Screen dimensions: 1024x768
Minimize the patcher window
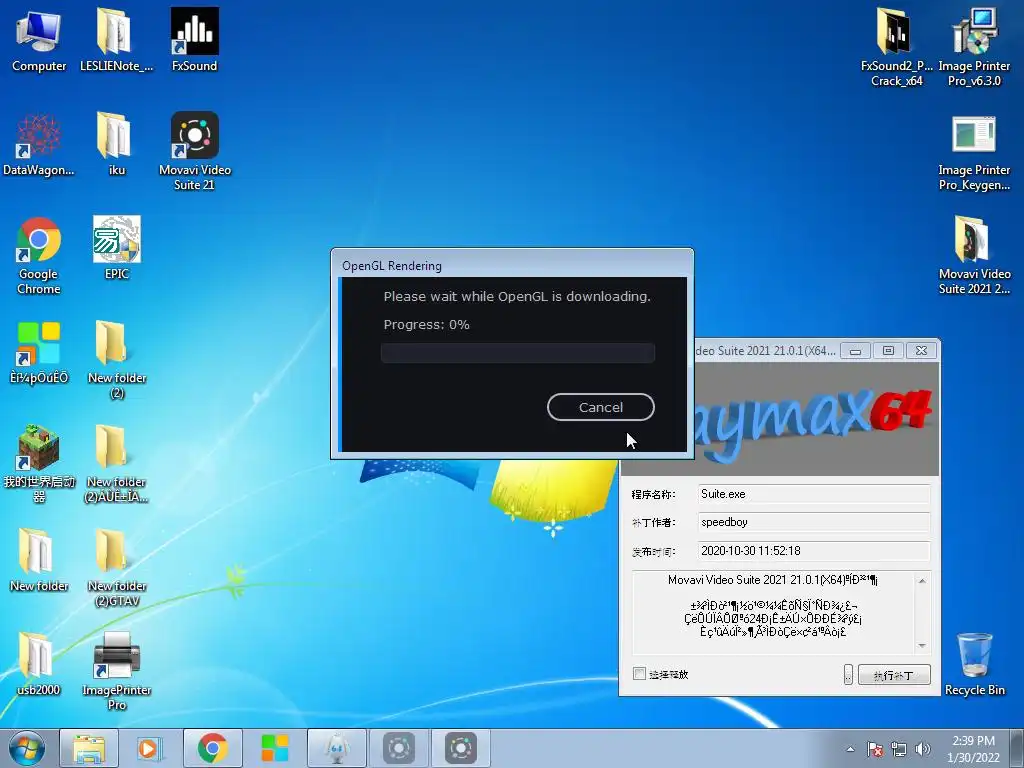855,351
